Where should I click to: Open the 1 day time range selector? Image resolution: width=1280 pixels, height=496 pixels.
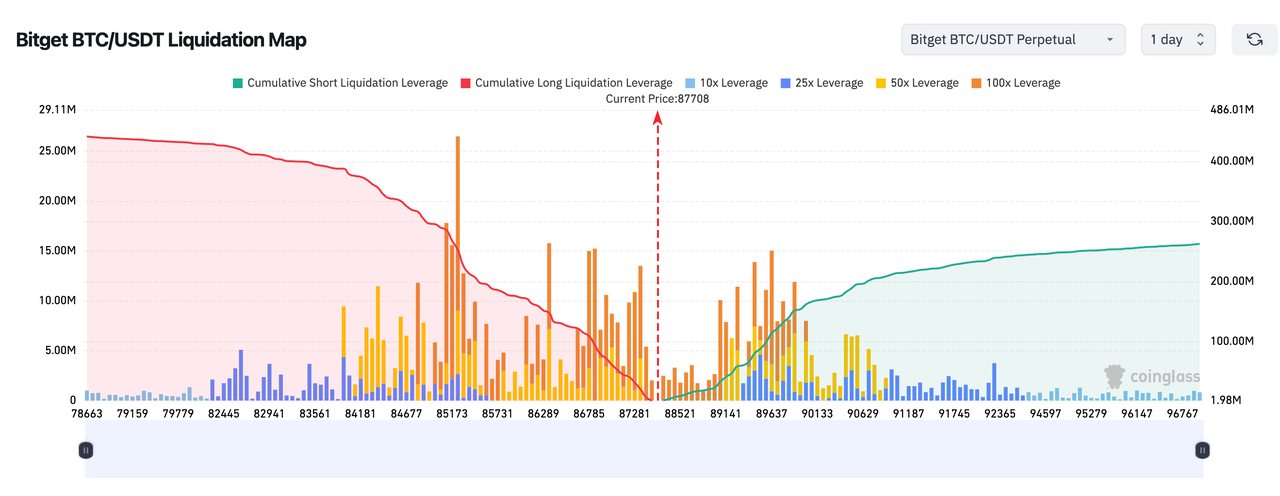coord(1177,40)
